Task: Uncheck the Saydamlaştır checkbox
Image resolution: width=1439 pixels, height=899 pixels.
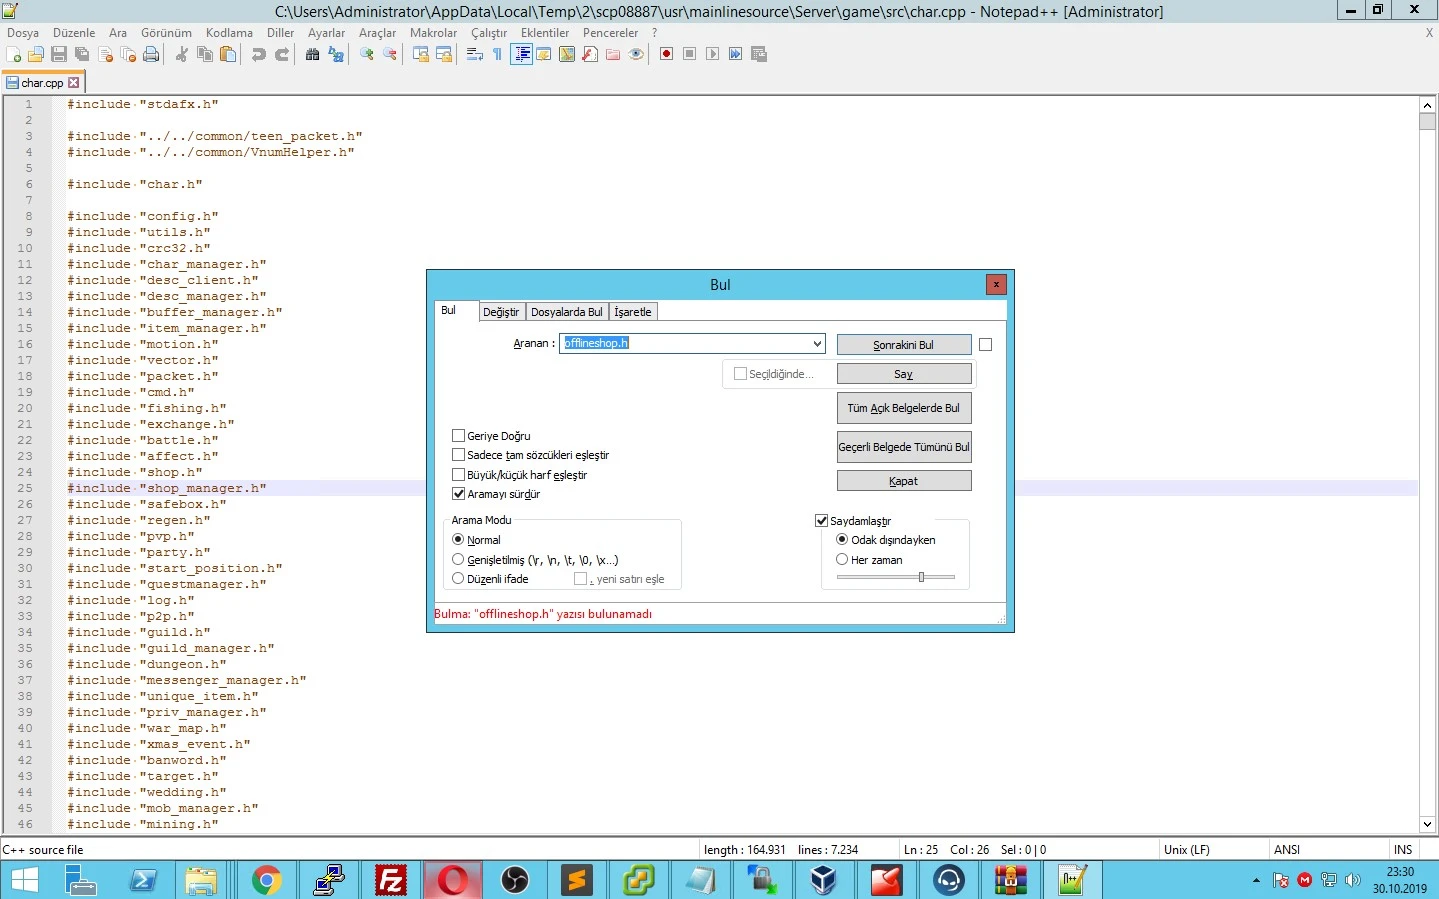Action: 821,521
